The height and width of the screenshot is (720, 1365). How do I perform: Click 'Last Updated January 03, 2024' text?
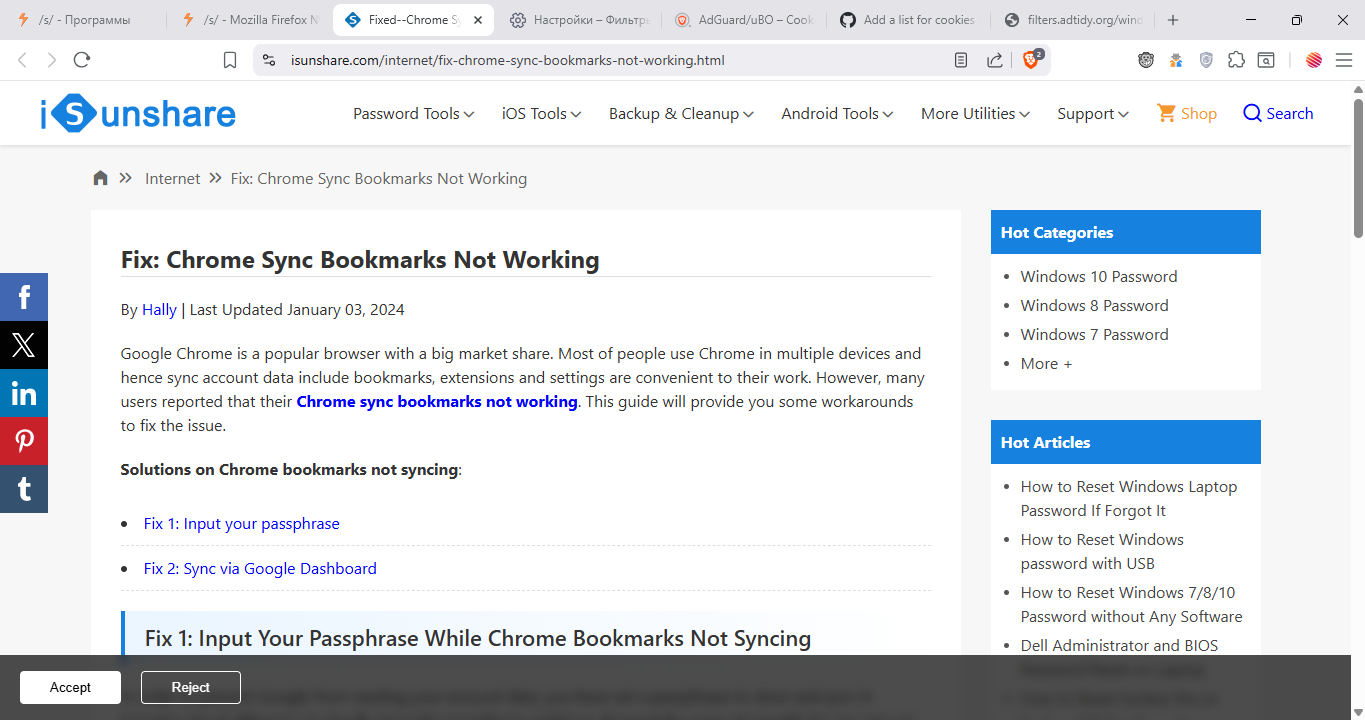tap(297, 310)
